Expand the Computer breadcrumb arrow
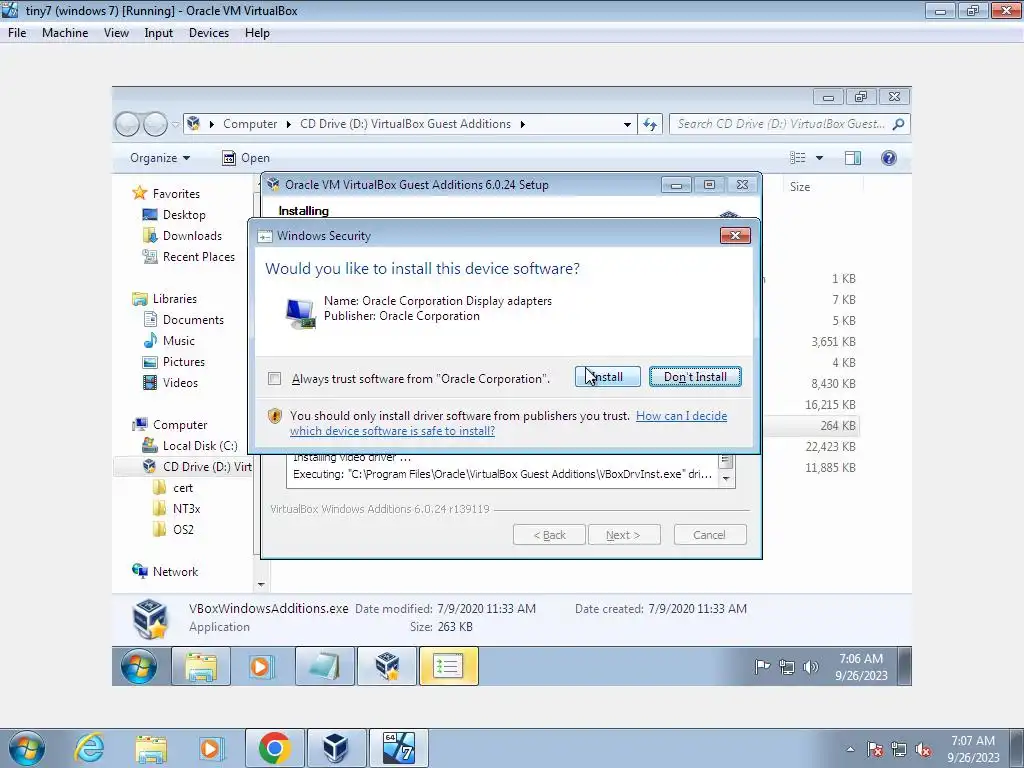Screen dimensions: 1024x768 tap(289, 124)
